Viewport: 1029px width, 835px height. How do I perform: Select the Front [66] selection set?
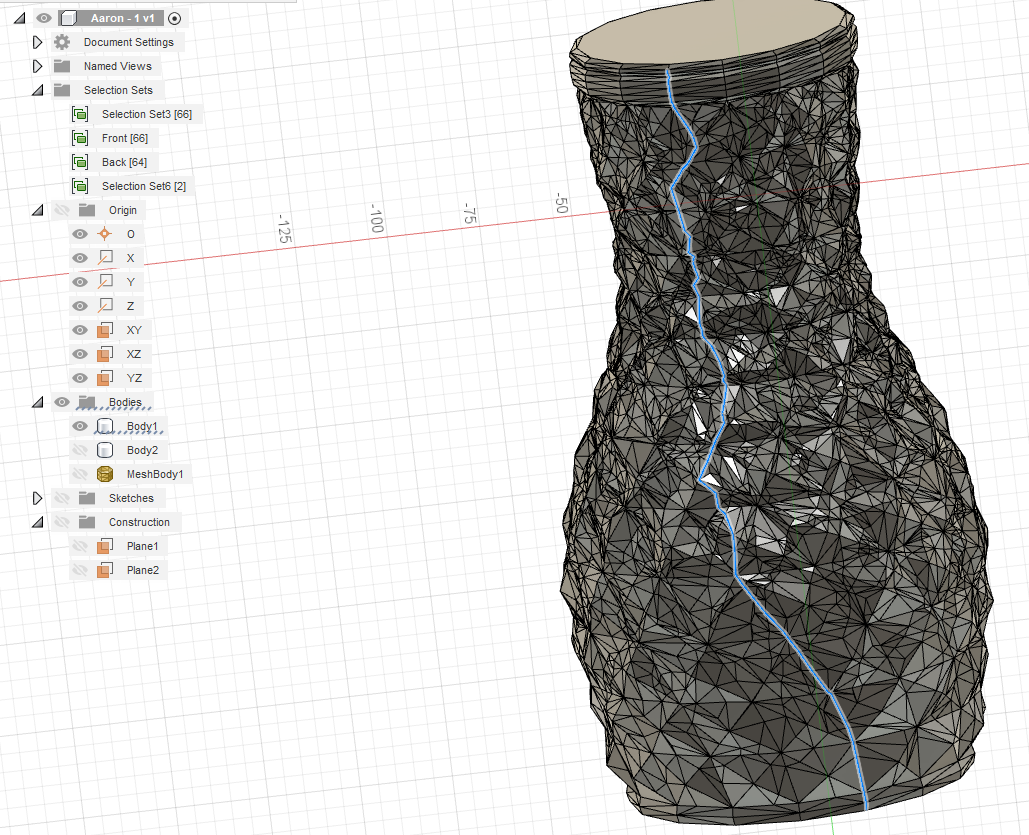[124, 138]
